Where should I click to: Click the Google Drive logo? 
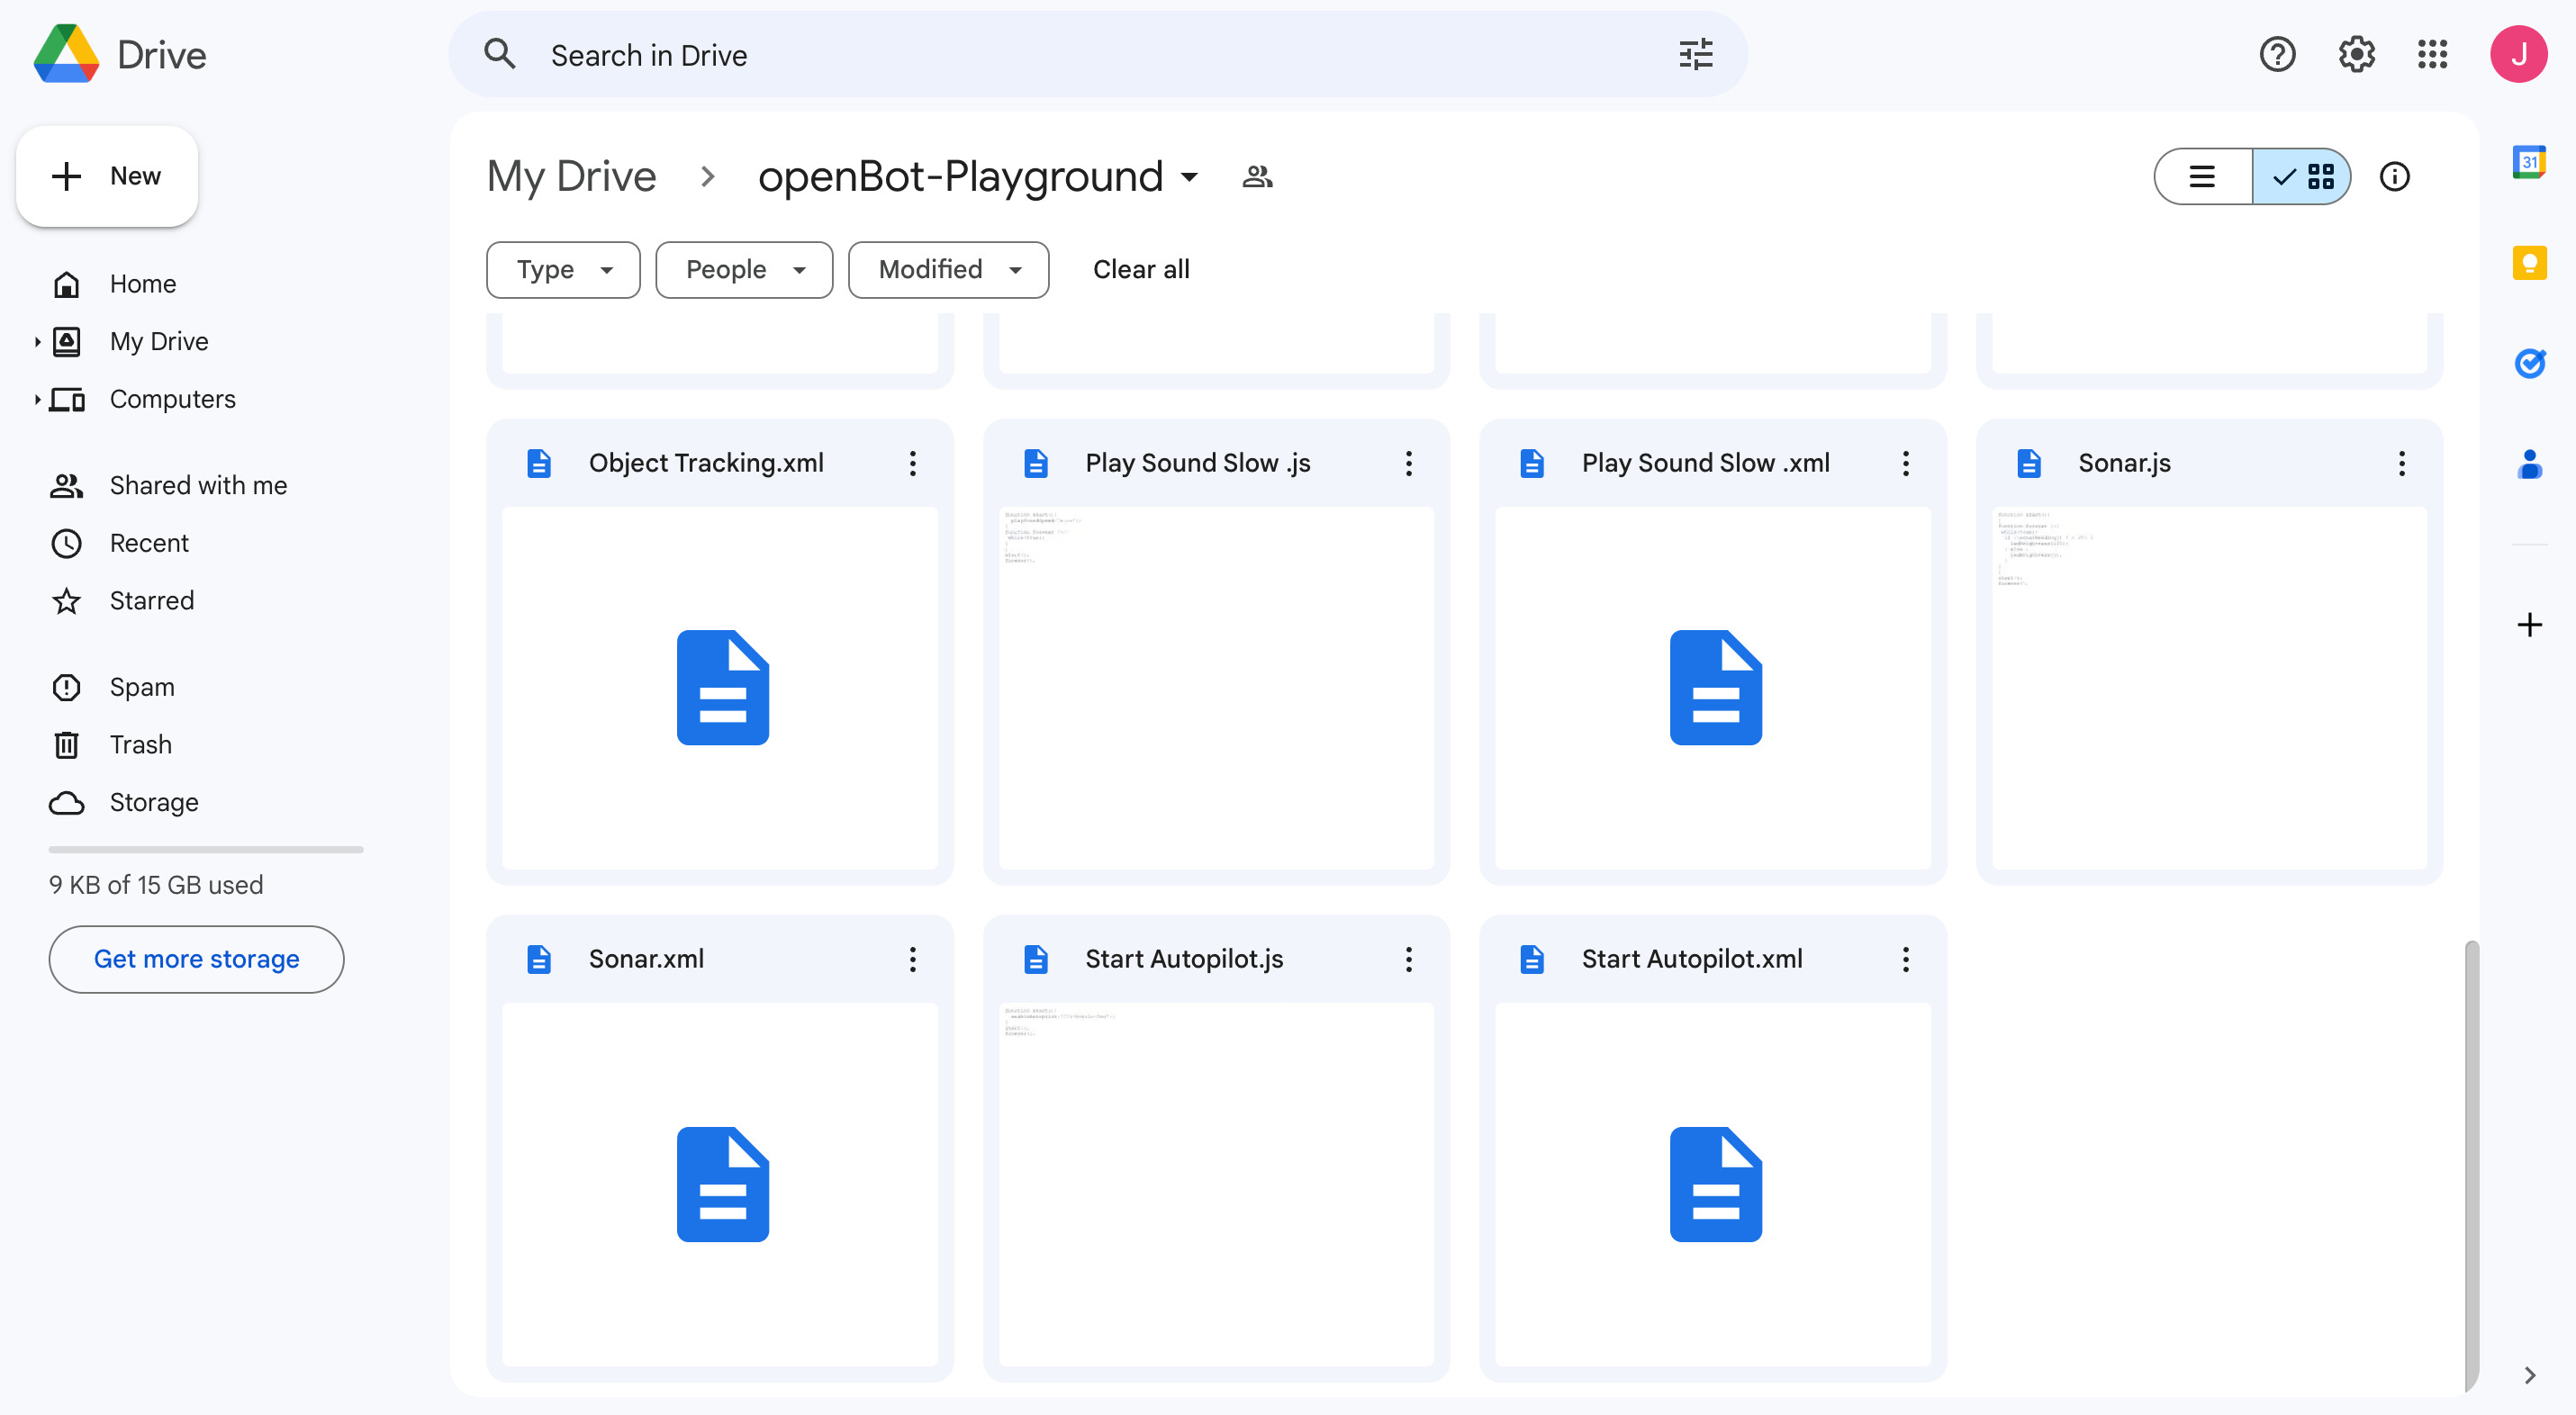66,54
